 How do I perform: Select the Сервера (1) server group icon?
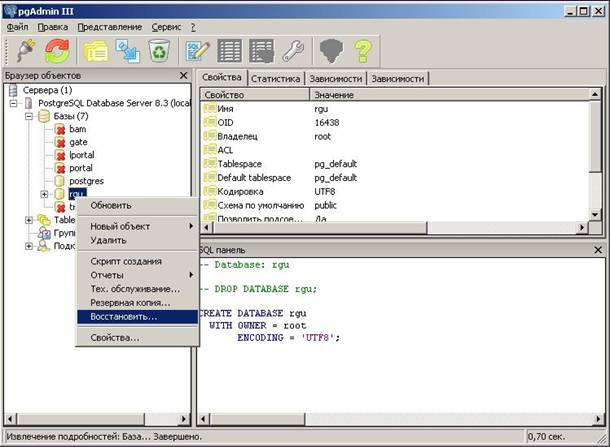coord(13,90)
